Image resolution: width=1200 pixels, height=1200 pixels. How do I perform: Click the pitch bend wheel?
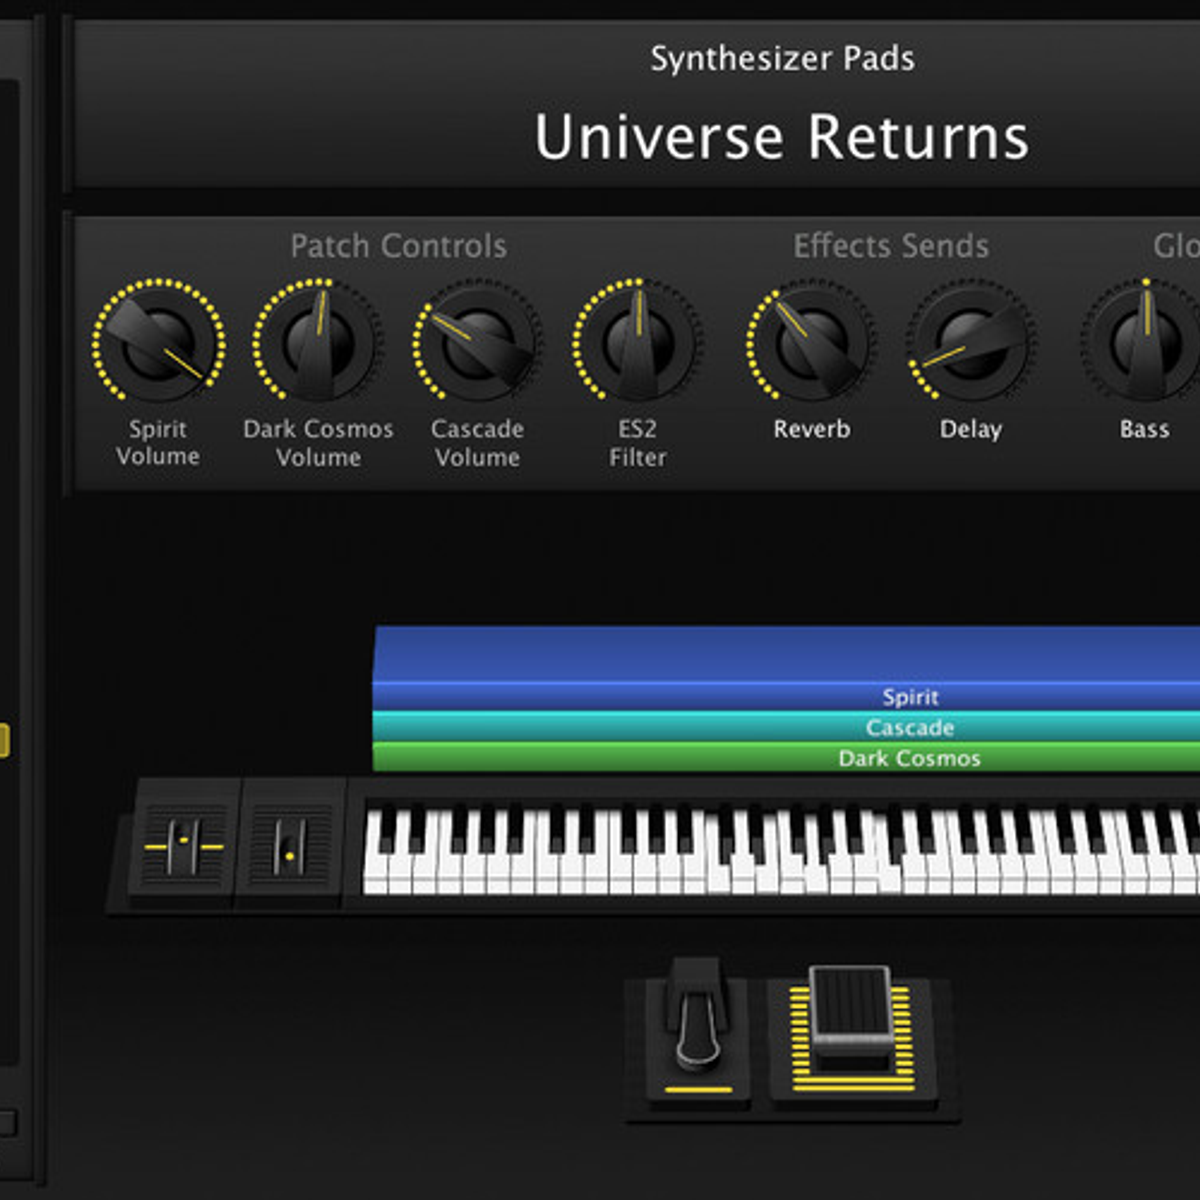(183, 843)
